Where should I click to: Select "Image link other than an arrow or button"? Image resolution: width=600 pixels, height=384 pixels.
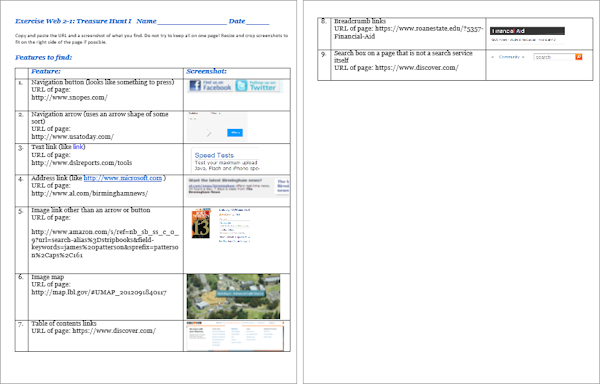[x=91, y=210]
